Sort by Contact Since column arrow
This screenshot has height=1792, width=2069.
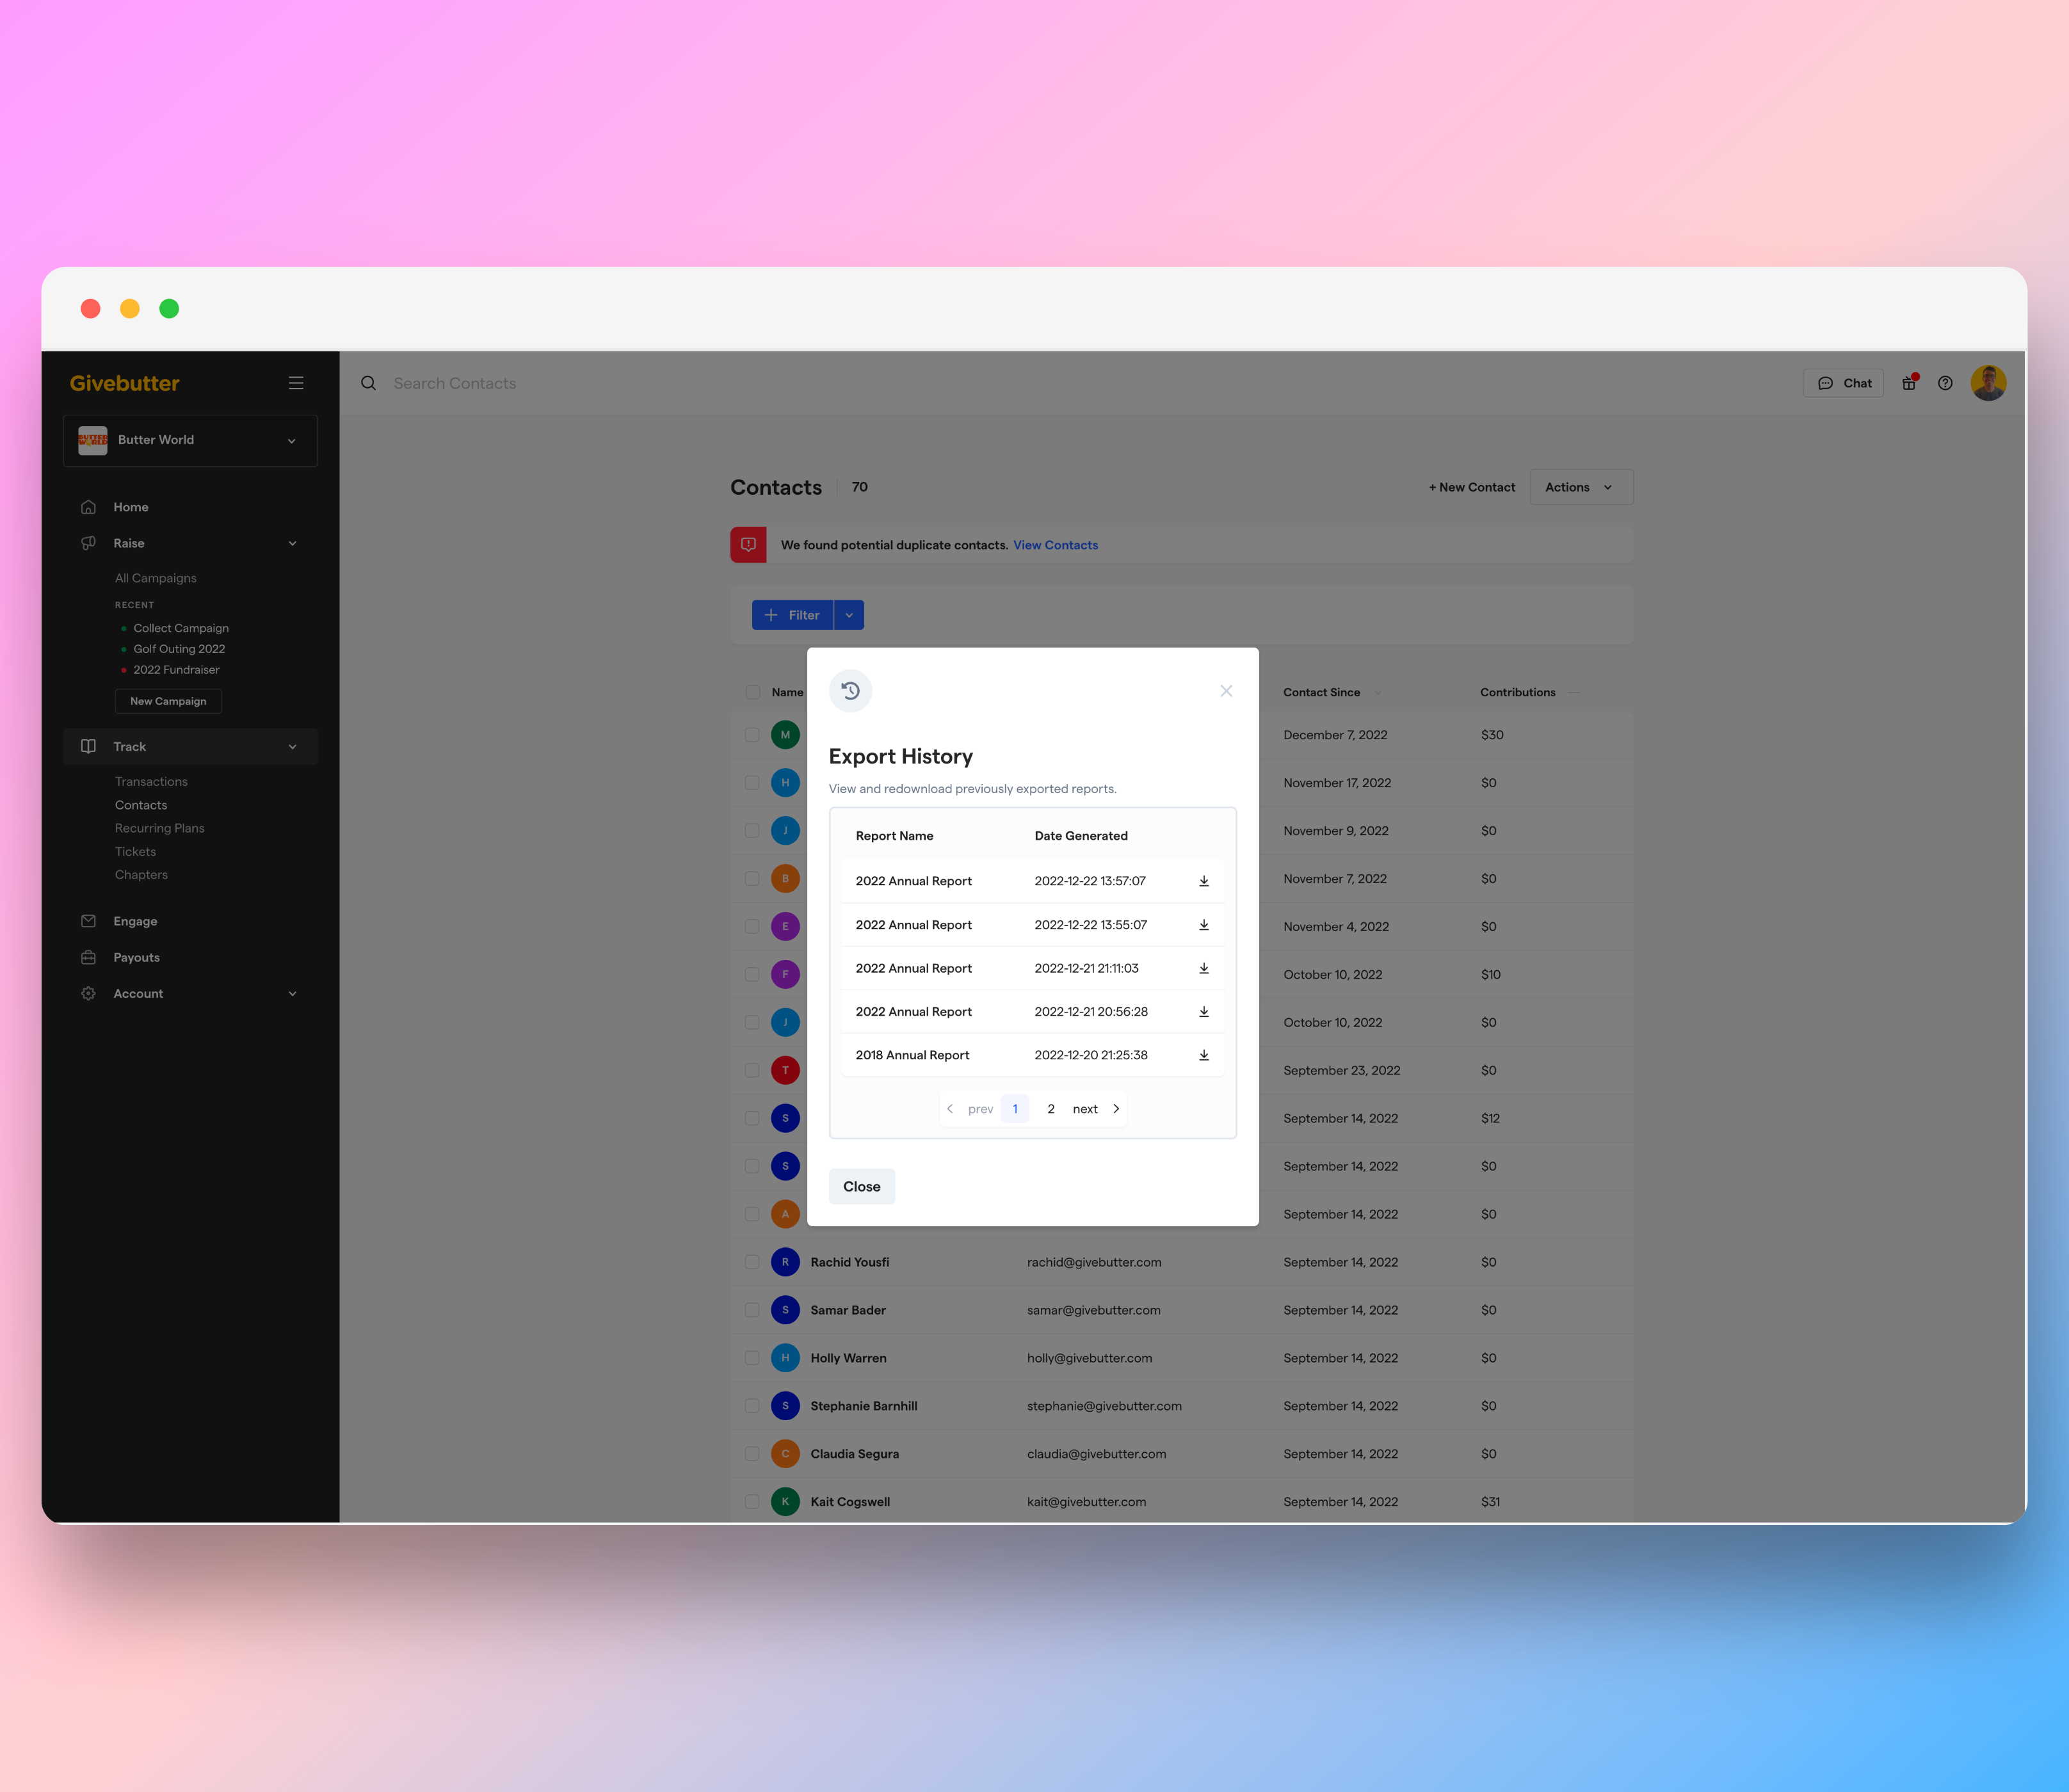[x=1377, y=692]
